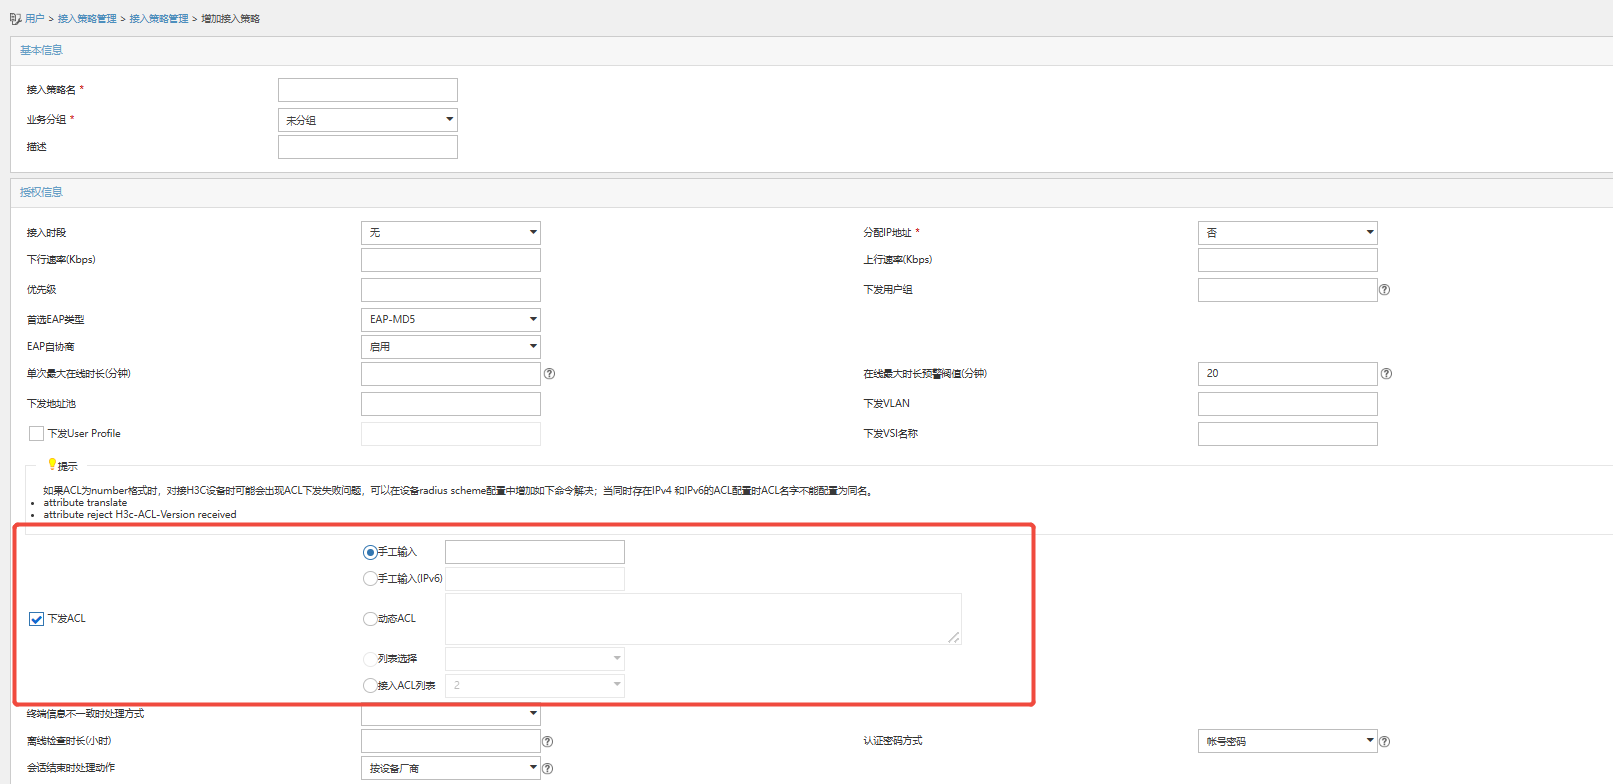The height and width of the screenshot is (784, 1613).
Task: Click help icon next to 认证密码方式 dropdown
Action: (x=1384, y=742)
